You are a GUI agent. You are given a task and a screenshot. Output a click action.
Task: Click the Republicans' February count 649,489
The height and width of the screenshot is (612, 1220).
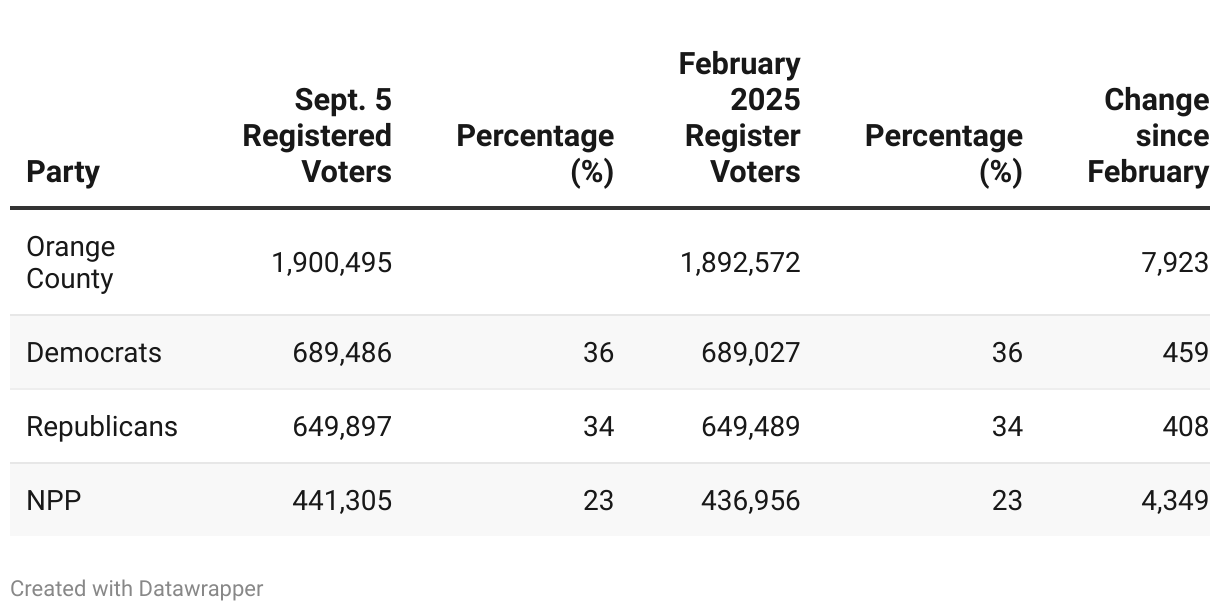pos(750,427)
